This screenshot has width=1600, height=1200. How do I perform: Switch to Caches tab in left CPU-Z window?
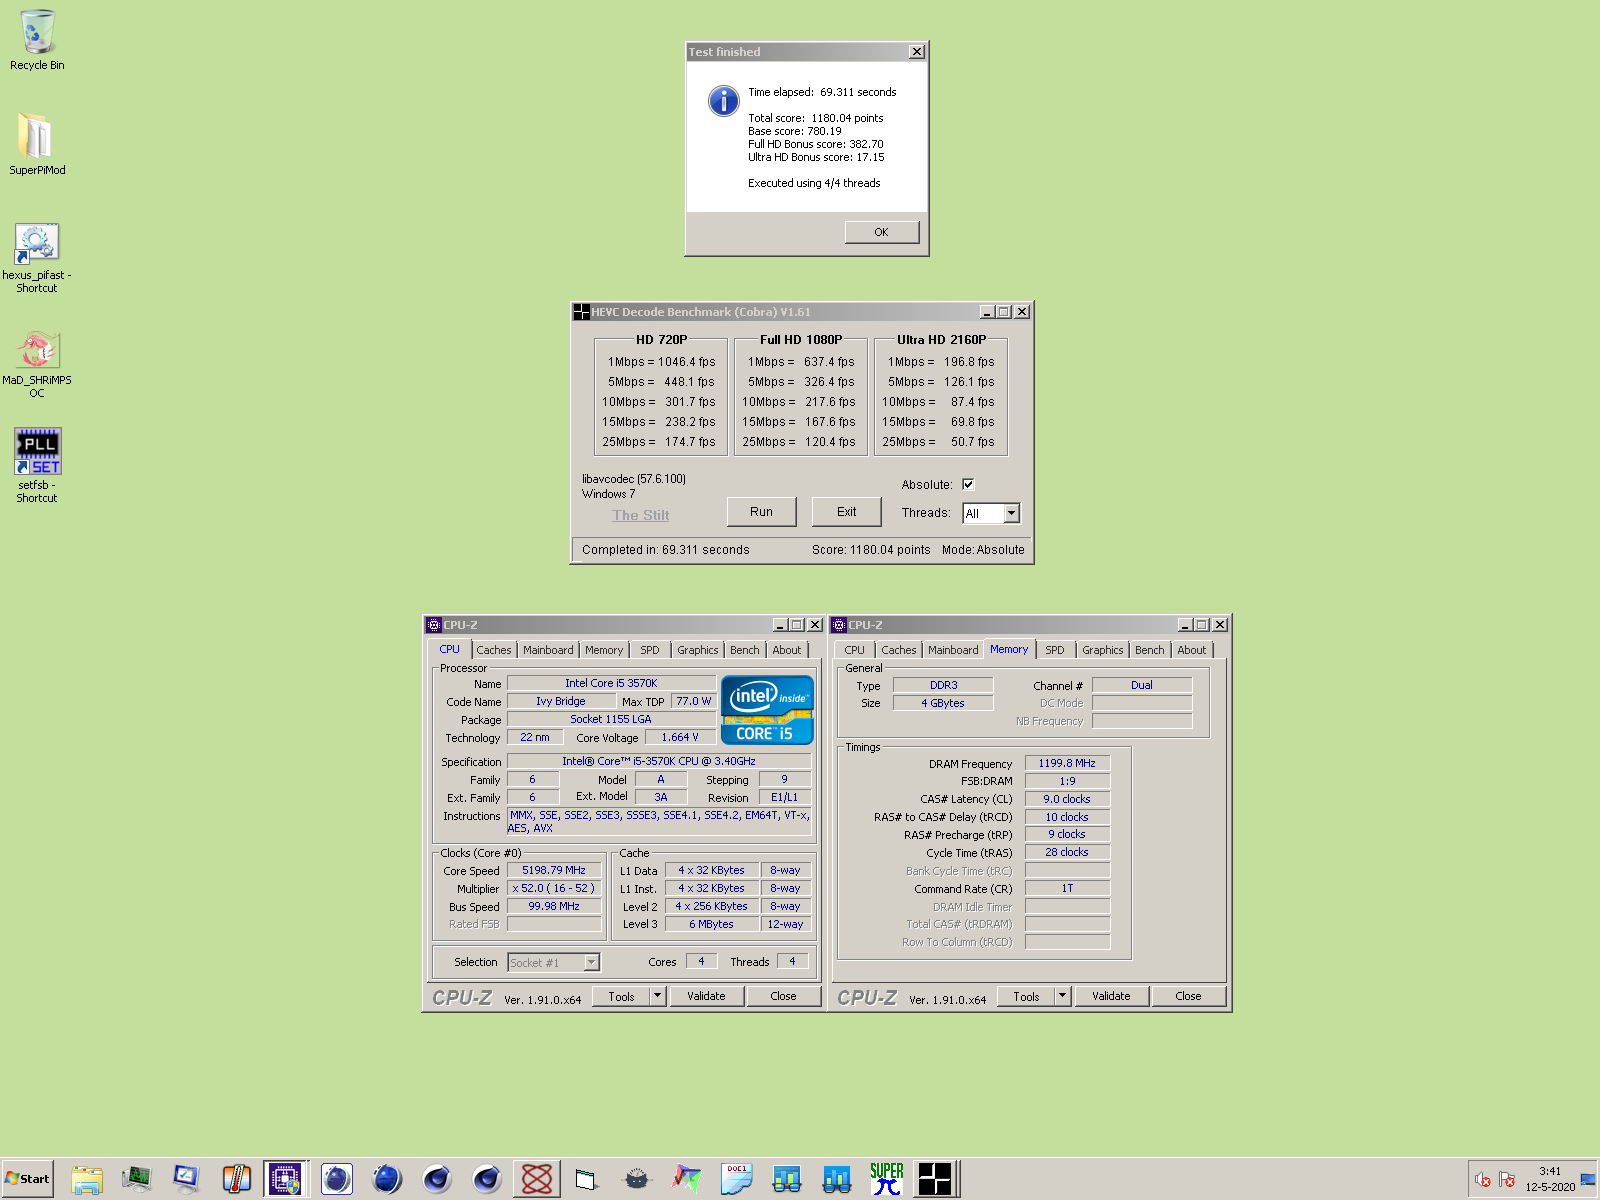point(494,650)
